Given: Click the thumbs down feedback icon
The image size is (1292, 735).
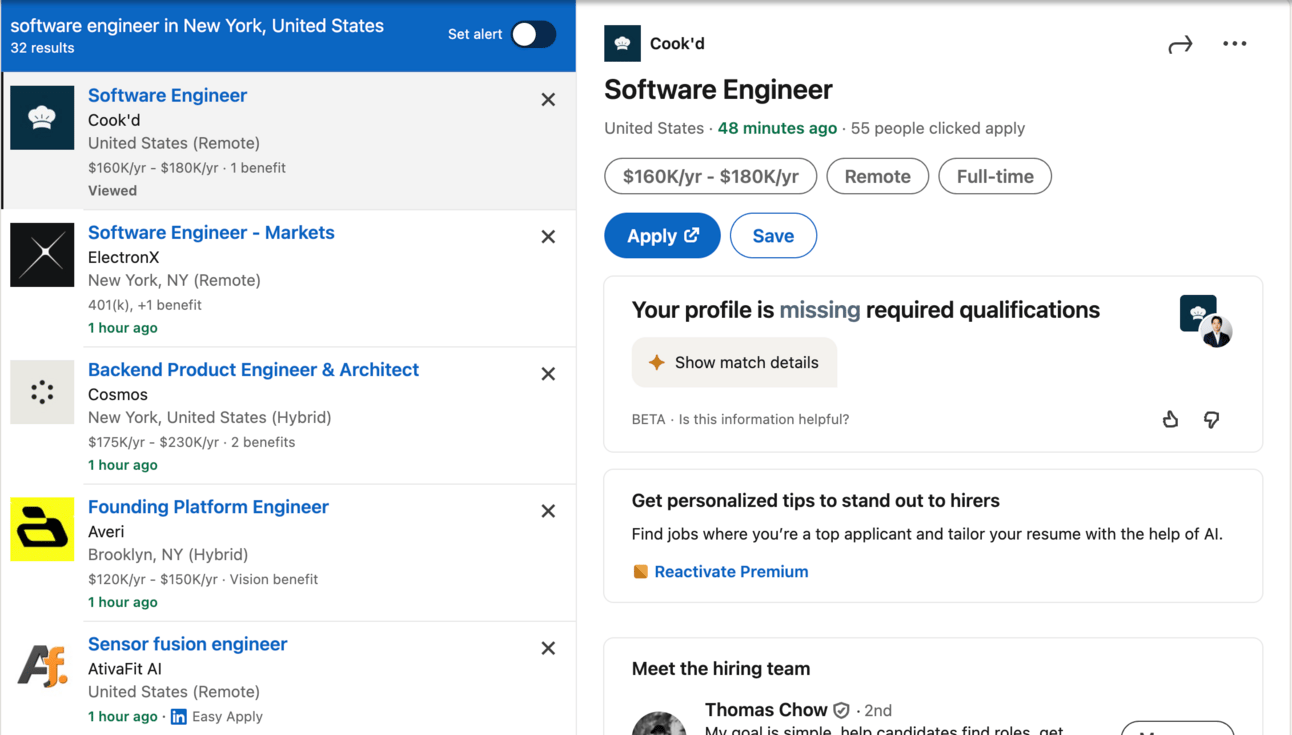Looking at the screenshot, I should [x=1211, y=419].
